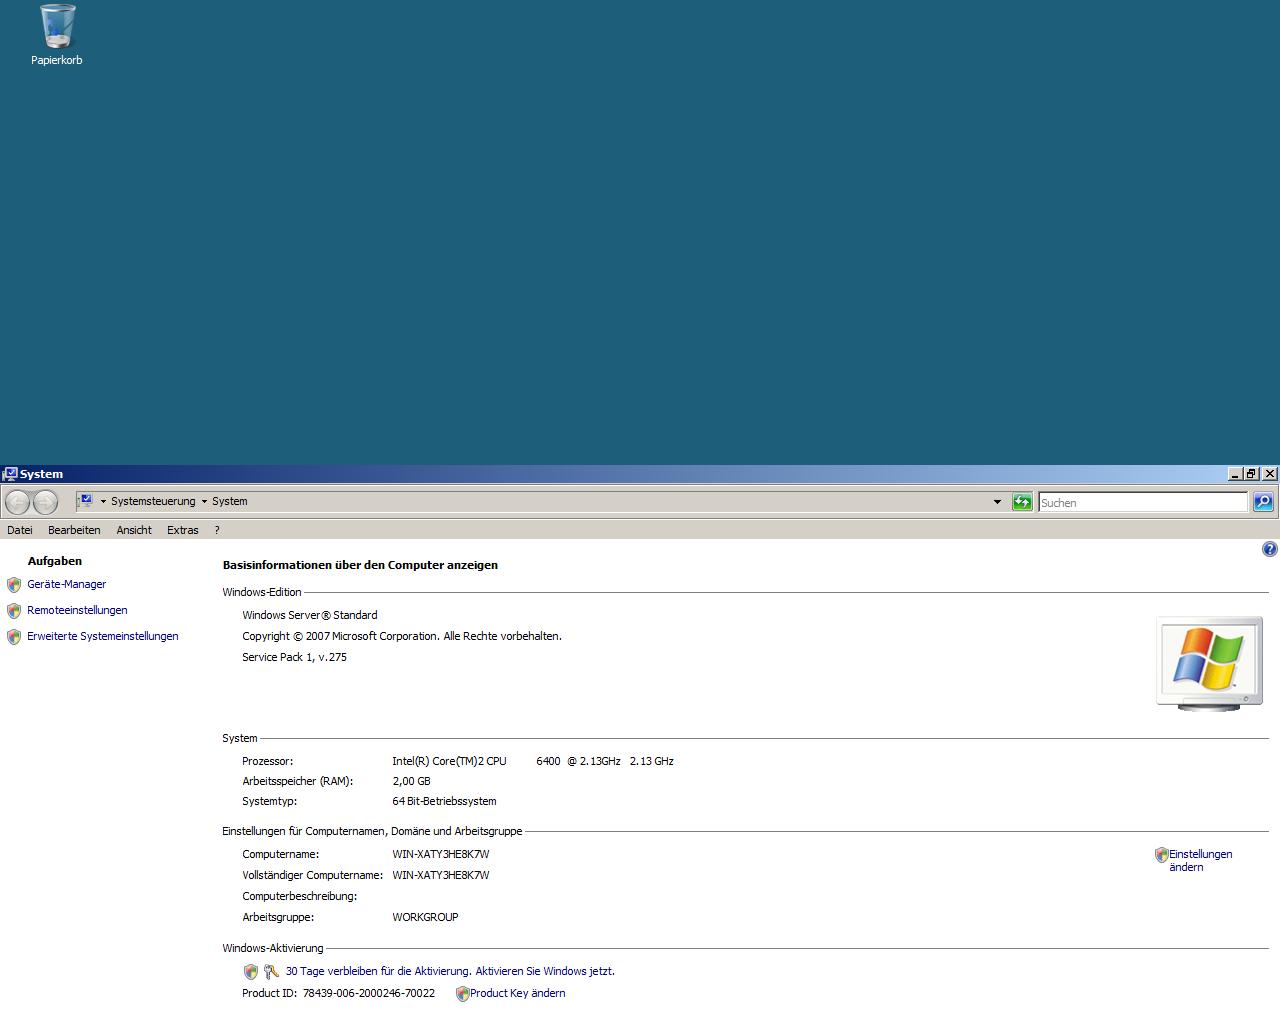Screen dimensions: 1280x1024
Task: Expand dropdown arrow before System breadcrumb
Action: point(204,502)
